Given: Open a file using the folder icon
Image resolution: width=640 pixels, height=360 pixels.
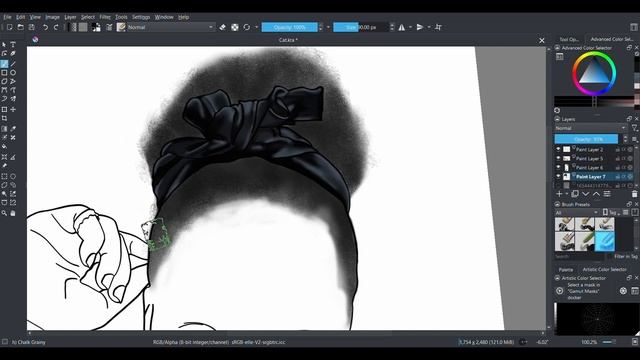Looking at the screenshot, I should click(20, 27).
